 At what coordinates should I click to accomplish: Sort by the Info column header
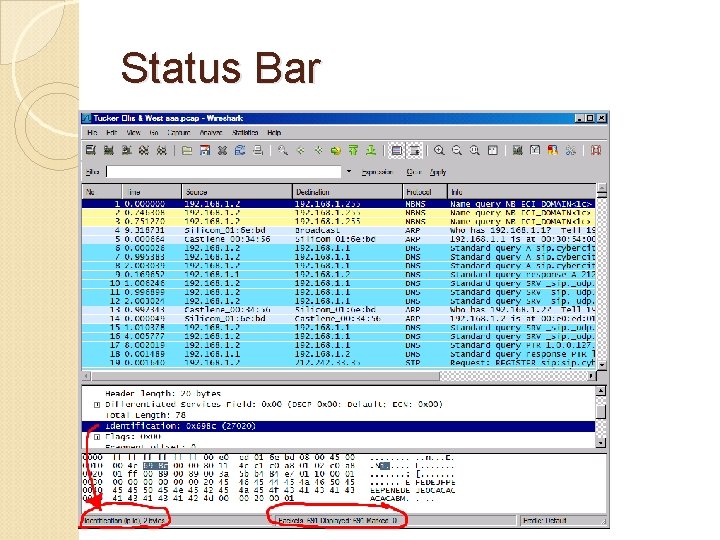pyautogui.click(x=522, y=191)
